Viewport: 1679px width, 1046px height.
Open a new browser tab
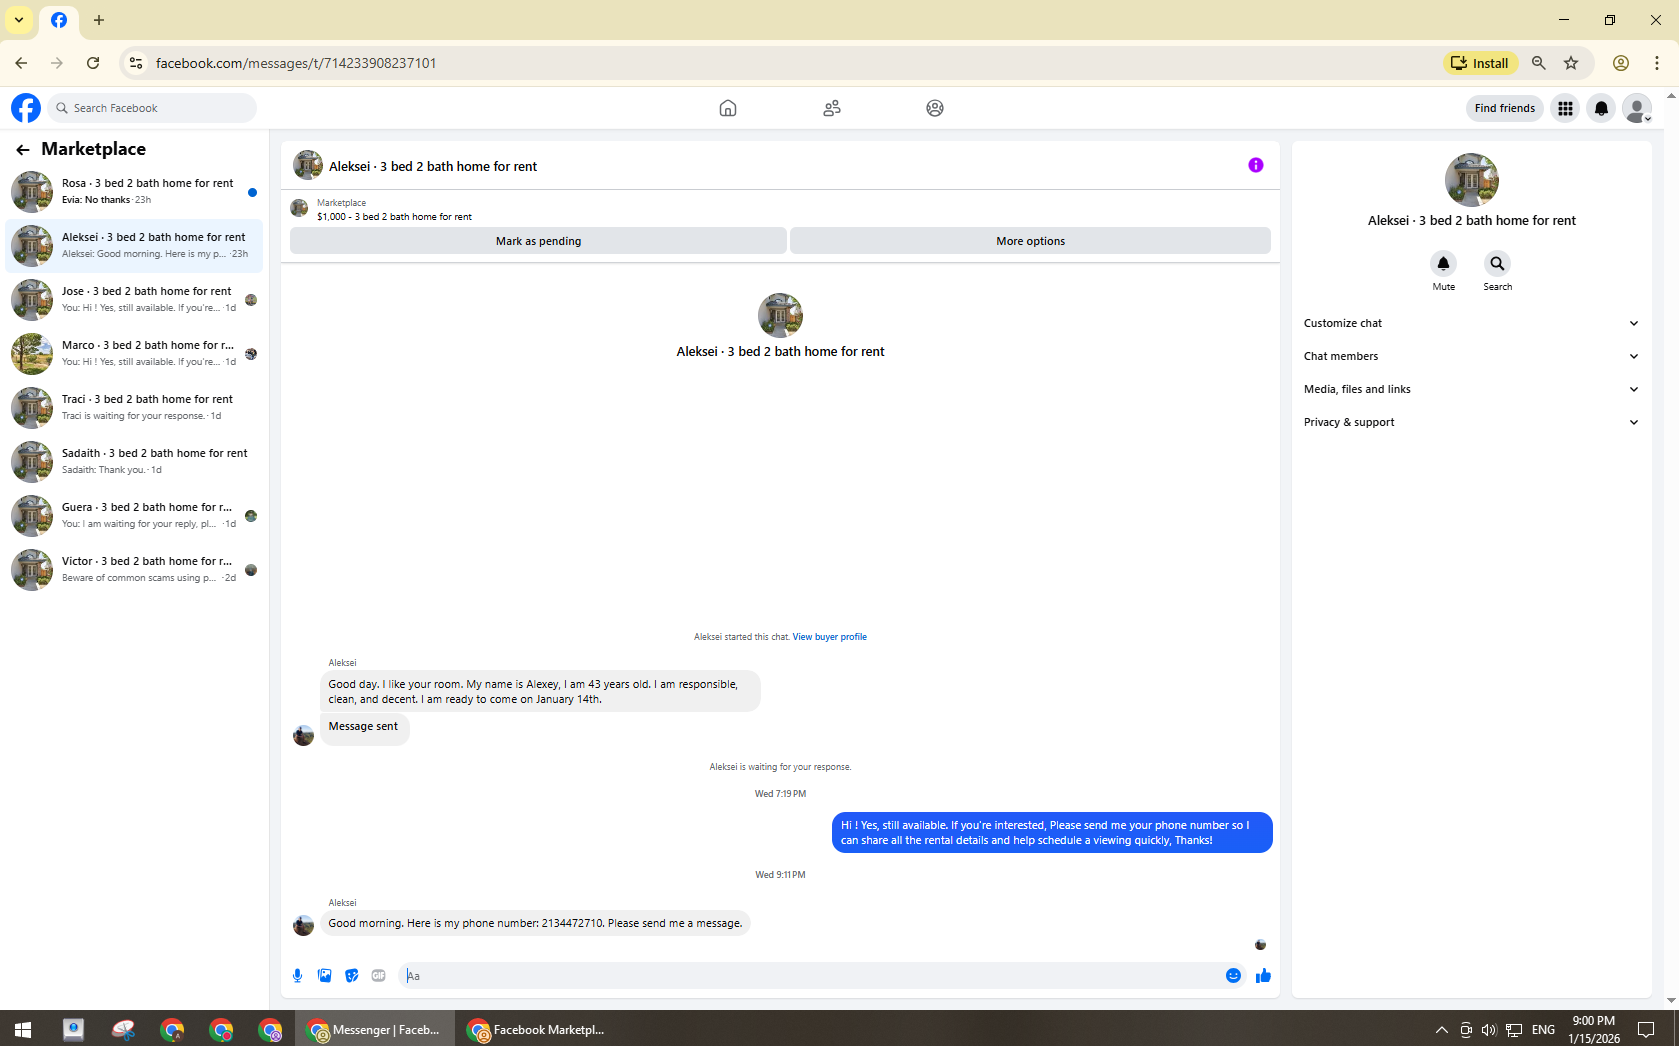coord(99,20)
